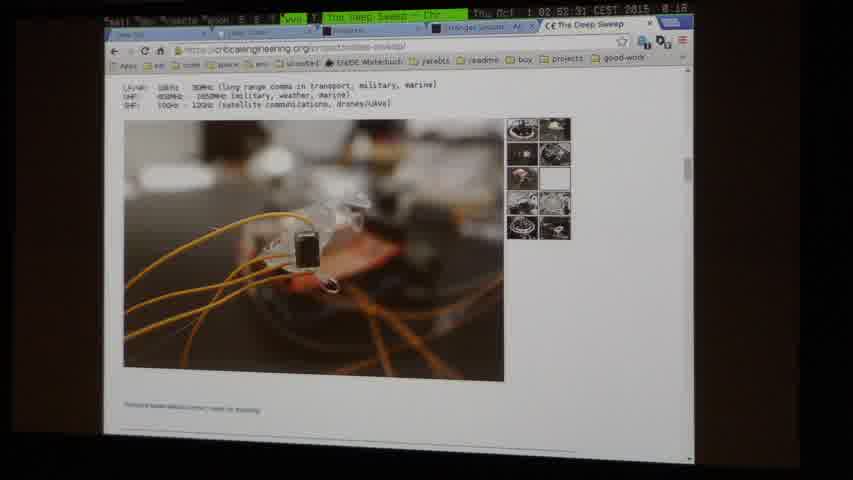Click the scrollbar down arrow
853x480 pixels.
690,459
